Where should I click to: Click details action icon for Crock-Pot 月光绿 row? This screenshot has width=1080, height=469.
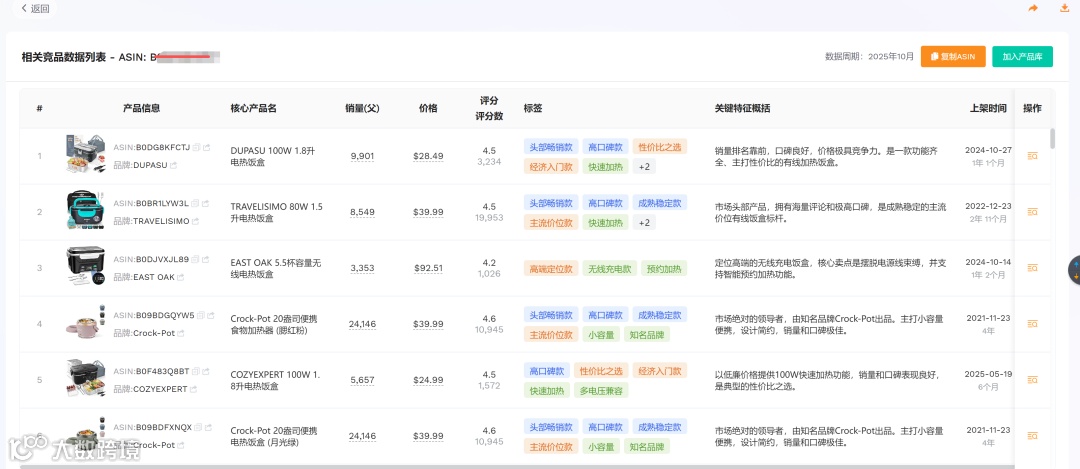tap(1032, 436)
